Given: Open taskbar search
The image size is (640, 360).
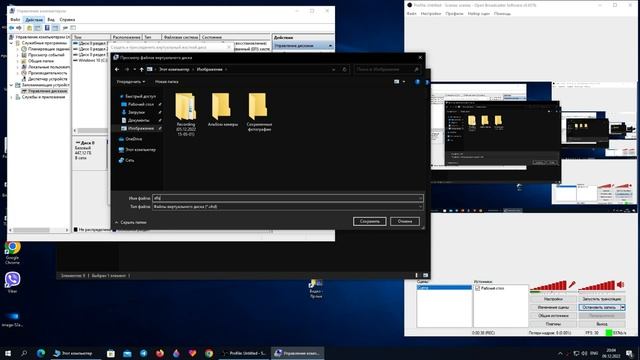Looking at the screenshot, I should [24, 353].
